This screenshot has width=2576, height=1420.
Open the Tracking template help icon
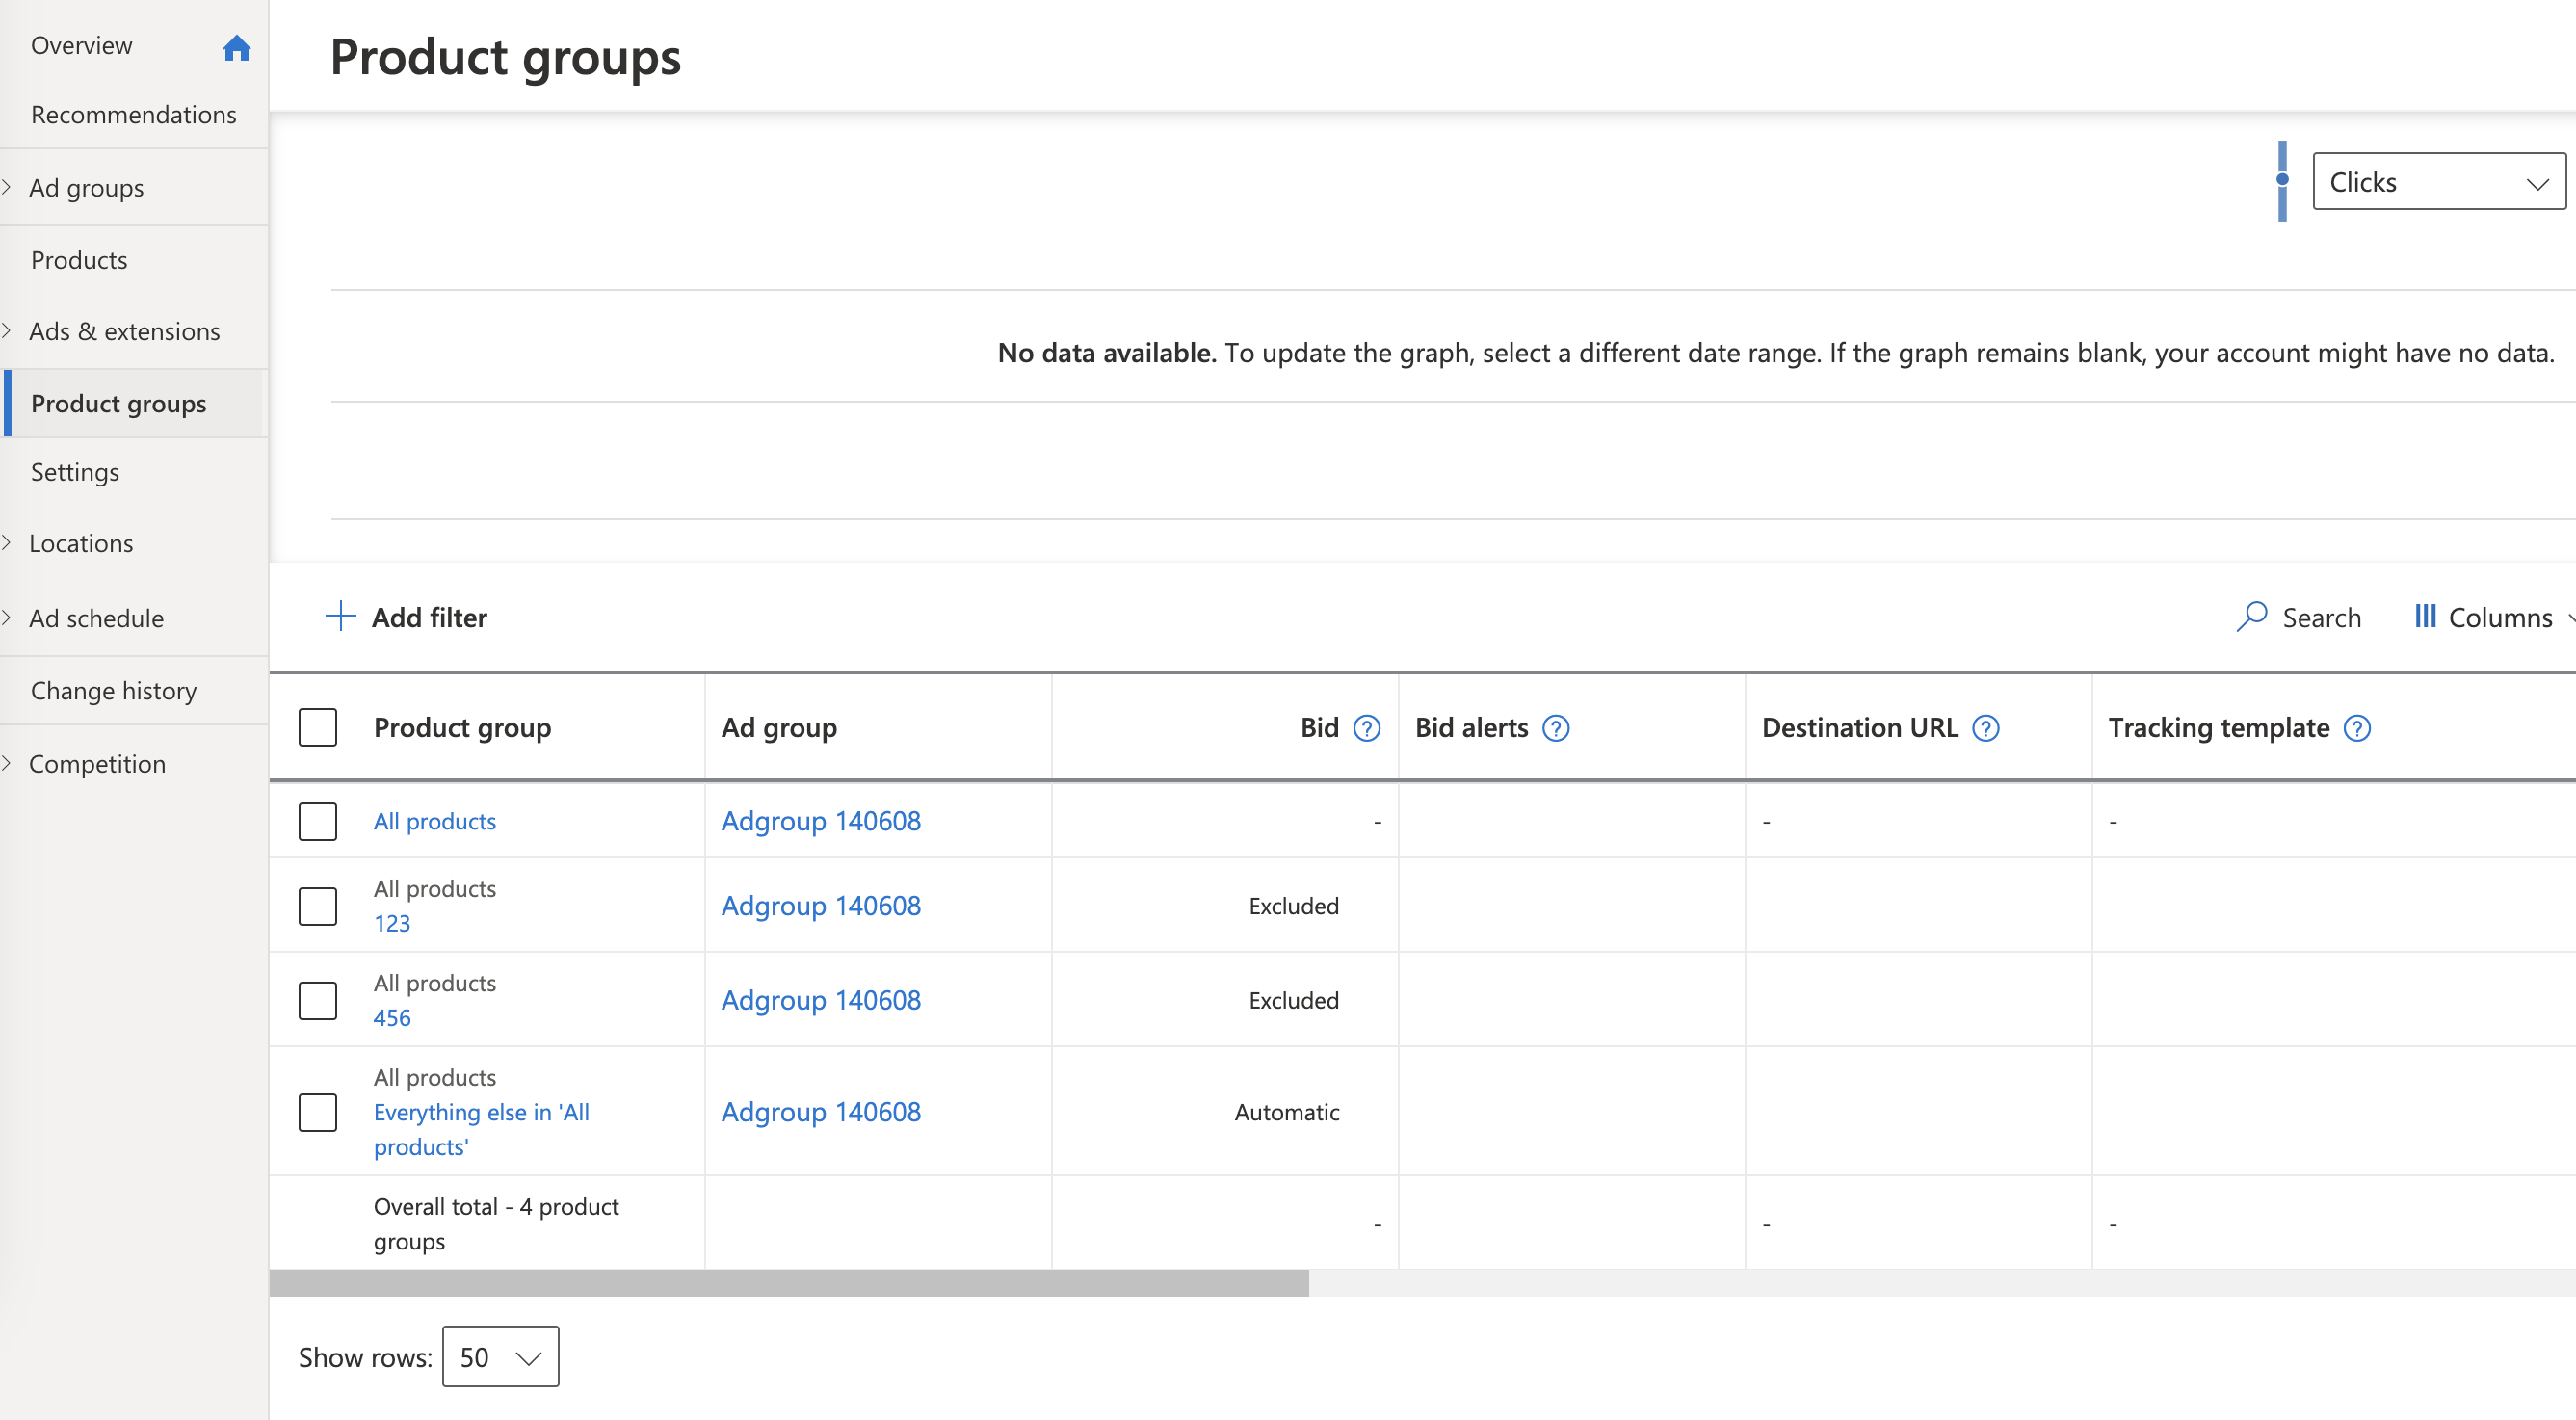(x=2356, y=728)
